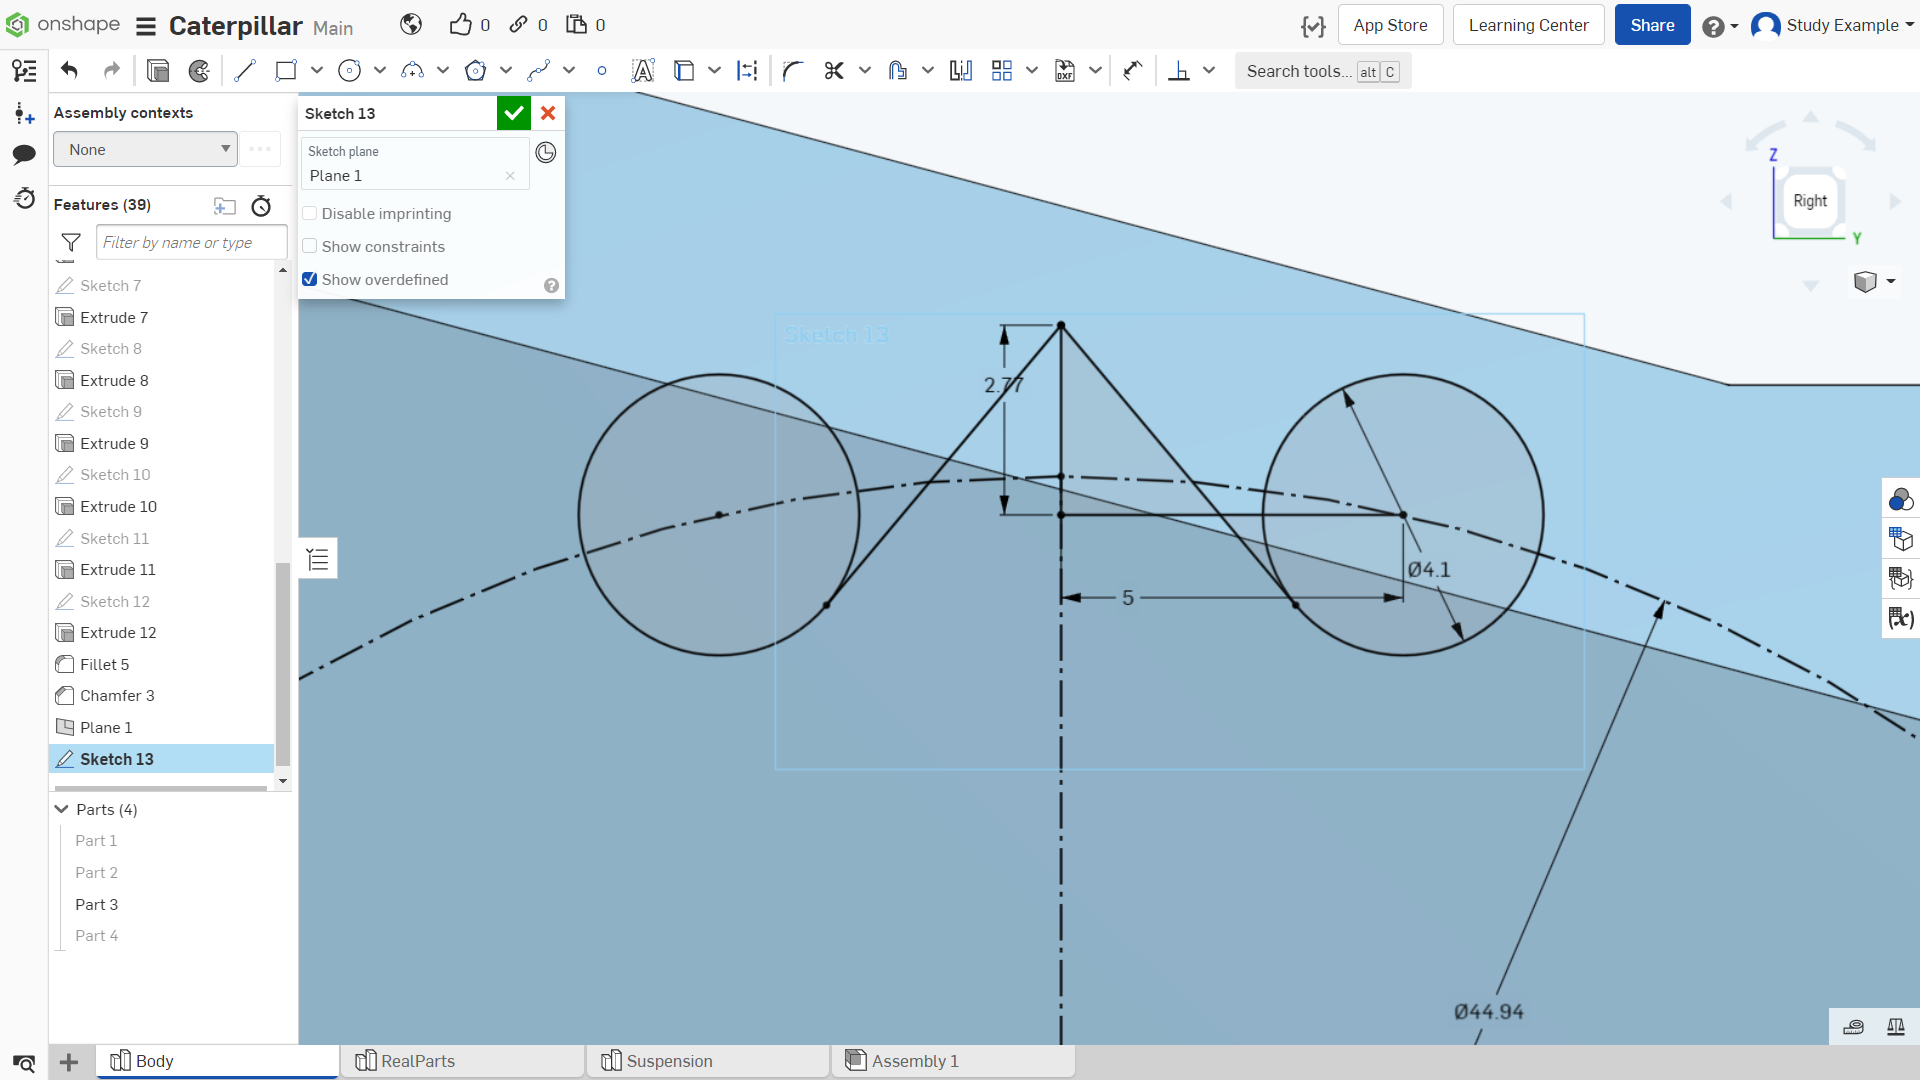Open Assembly contexts None dropdown
The height and width of the screenshot is (1080, 1920).
coord(146,150)
